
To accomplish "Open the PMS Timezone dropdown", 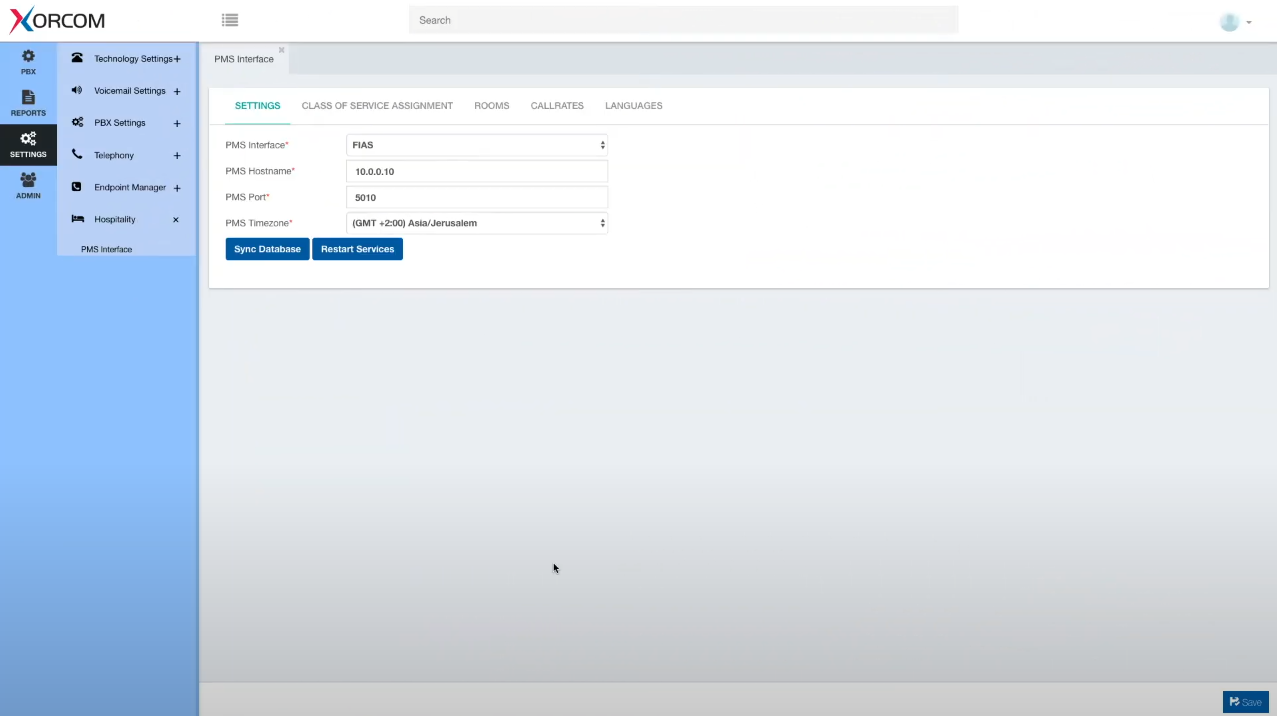I will point(476,223).
